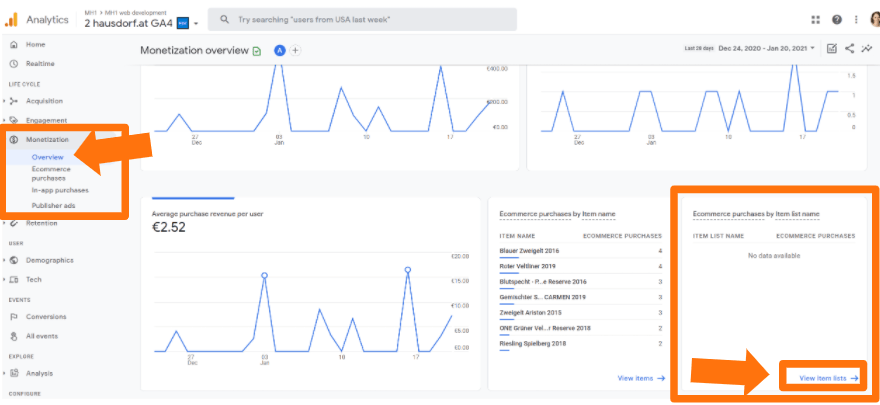Open the Google apps grid
The height and width of the screenshot is (405, 880).
[x=816, y=20]
